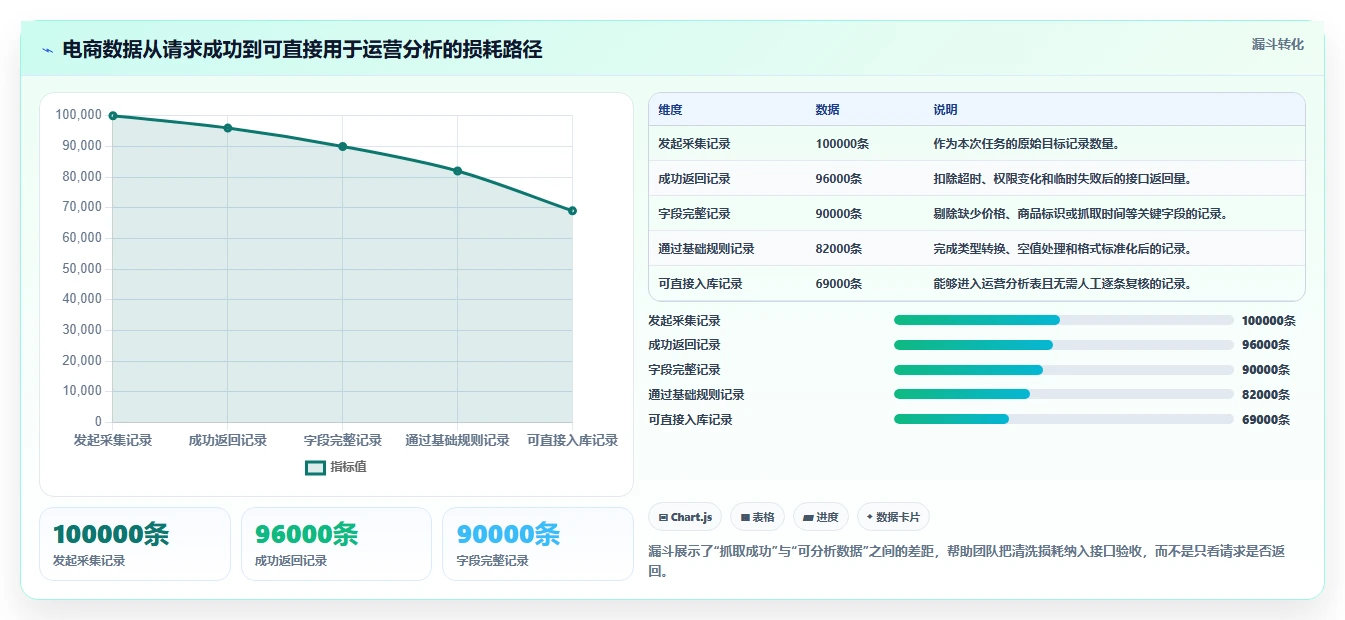The width and height of the screenshot is (1345, 620).
Task: Click the 数据 column header
Action: coord(827,110)
